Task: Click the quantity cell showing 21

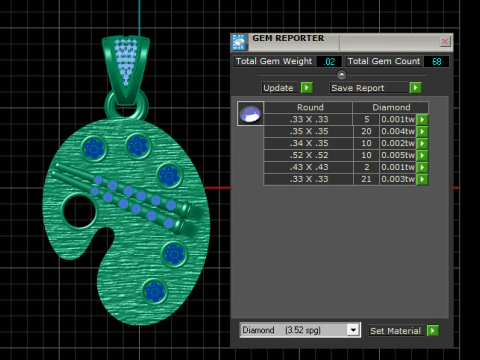Action: point(366,179)
